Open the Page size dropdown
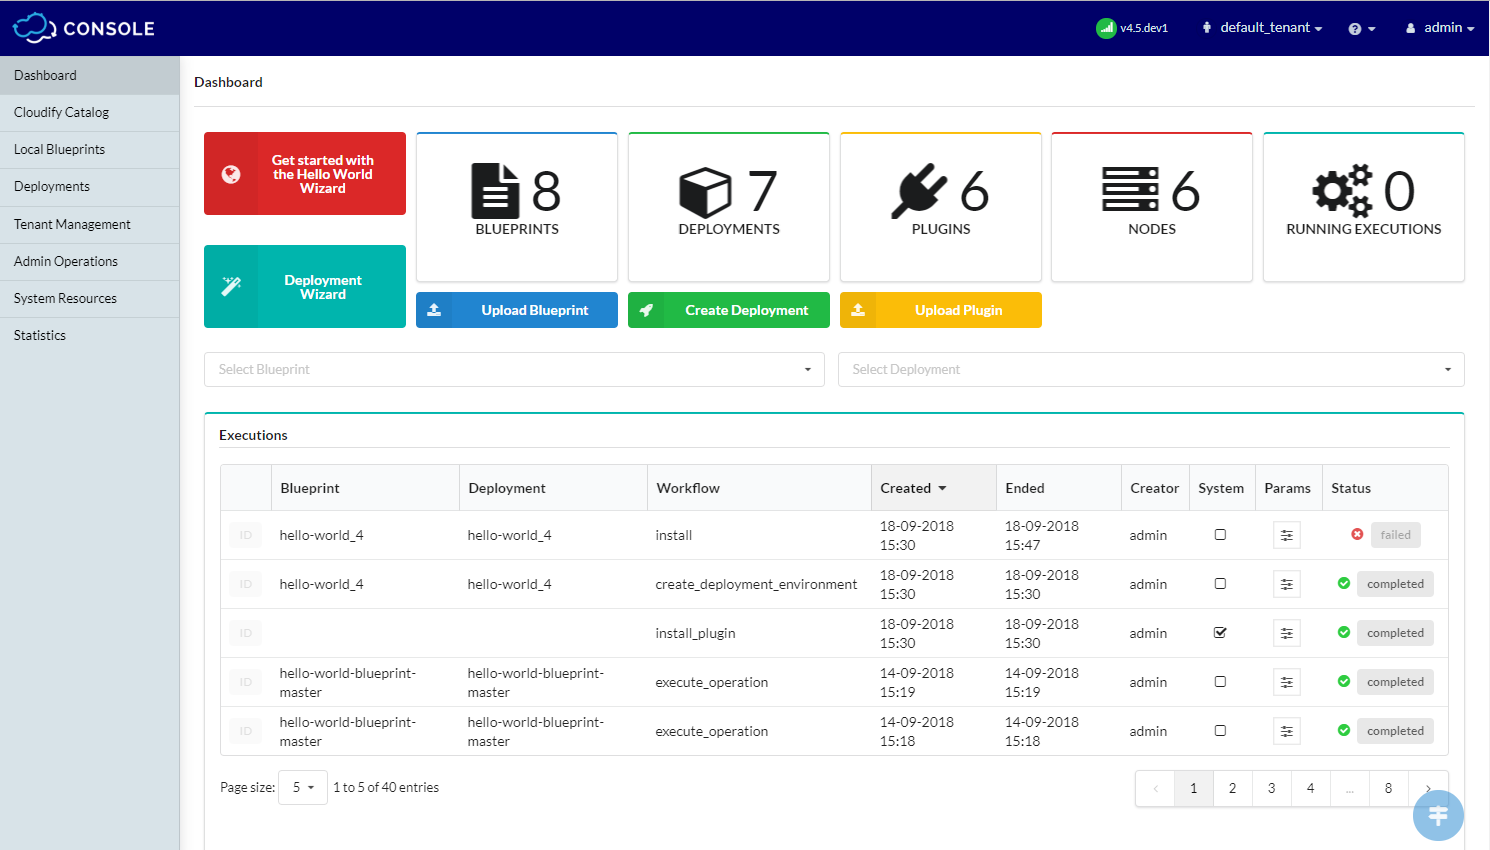This screenshot has height=850, width=1490. (x=303, y=788)
